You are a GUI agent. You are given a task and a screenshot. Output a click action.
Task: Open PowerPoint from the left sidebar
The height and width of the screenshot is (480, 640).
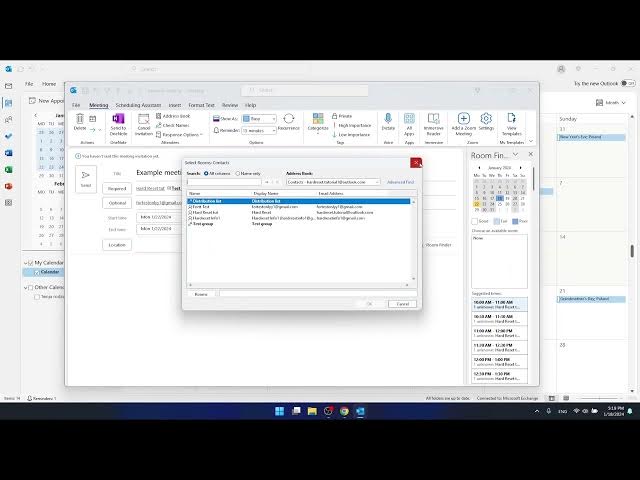[9, 187]
